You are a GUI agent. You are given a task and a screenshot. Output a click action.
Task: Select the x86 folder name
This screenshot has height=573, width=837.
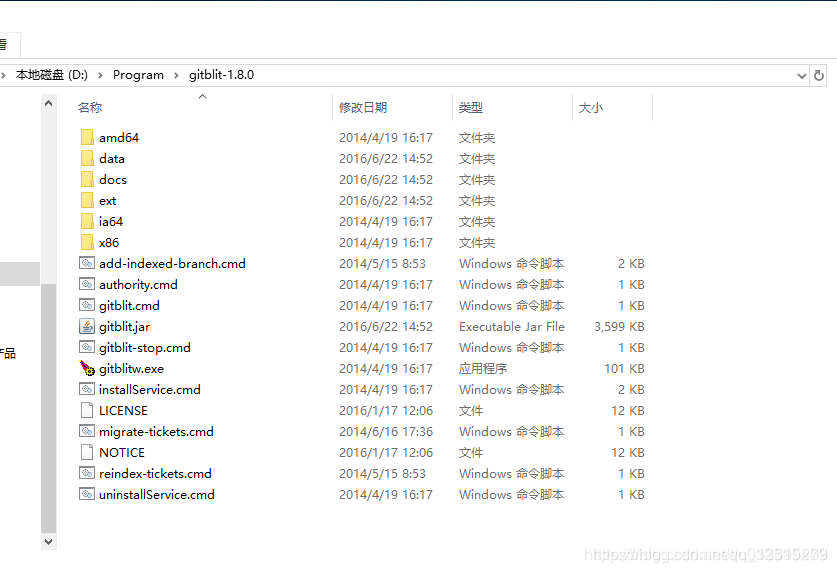coord(109,242)
